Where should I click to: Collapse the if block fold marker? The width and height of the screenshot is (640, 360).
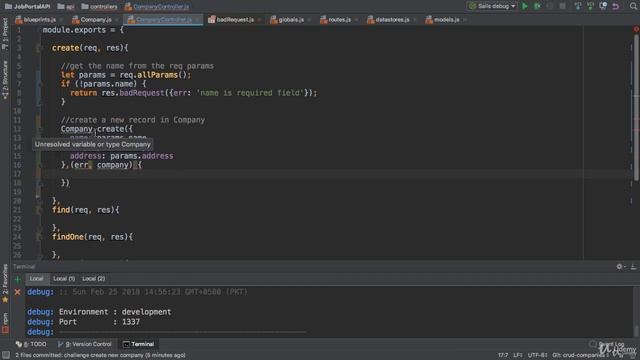(39, 84)
